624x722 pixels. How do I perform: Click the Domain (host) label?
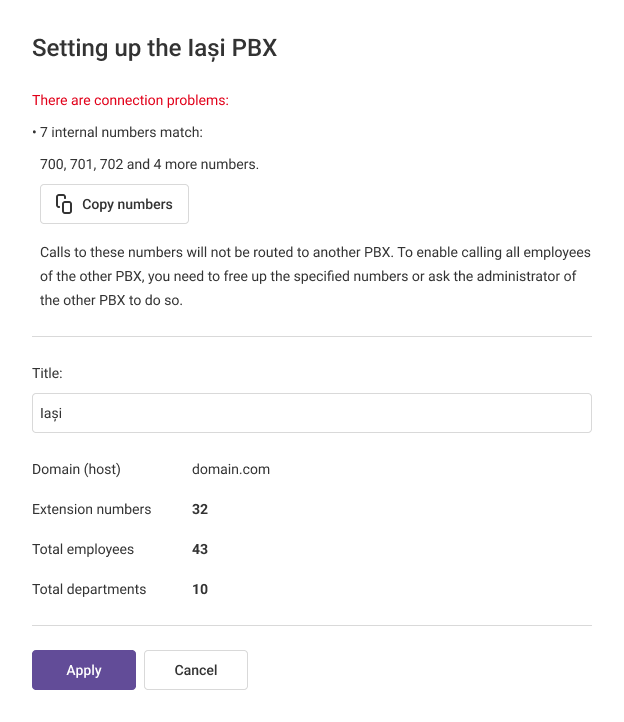click(76, 469)
